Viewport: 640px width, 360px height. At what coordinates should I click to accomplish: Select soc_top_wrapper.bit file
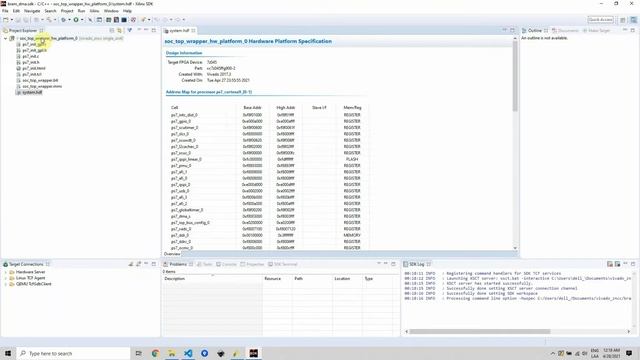[40, 80]
